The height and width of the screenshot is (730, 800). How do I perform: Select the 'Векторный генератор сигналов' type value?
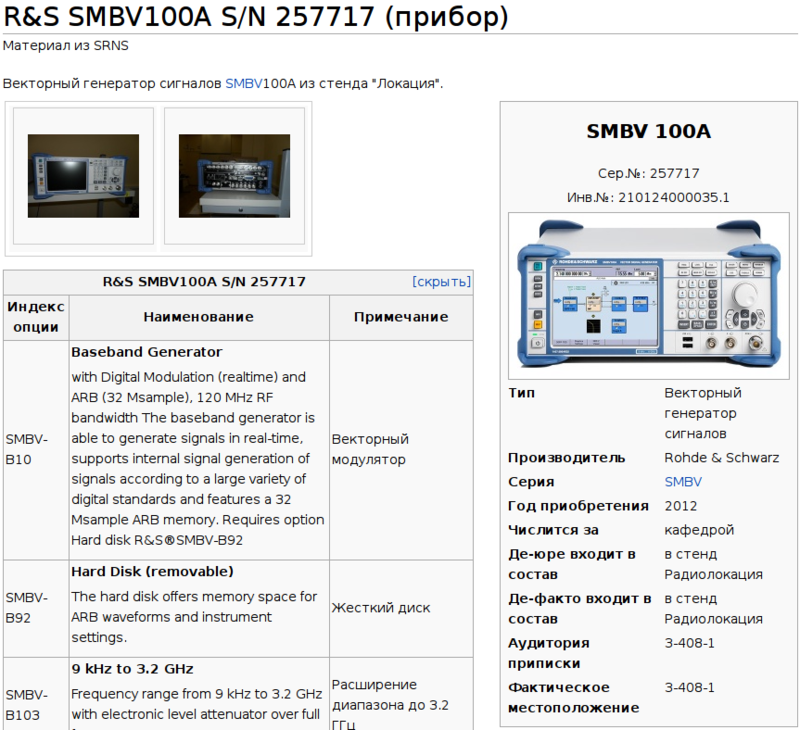[703, 413]
